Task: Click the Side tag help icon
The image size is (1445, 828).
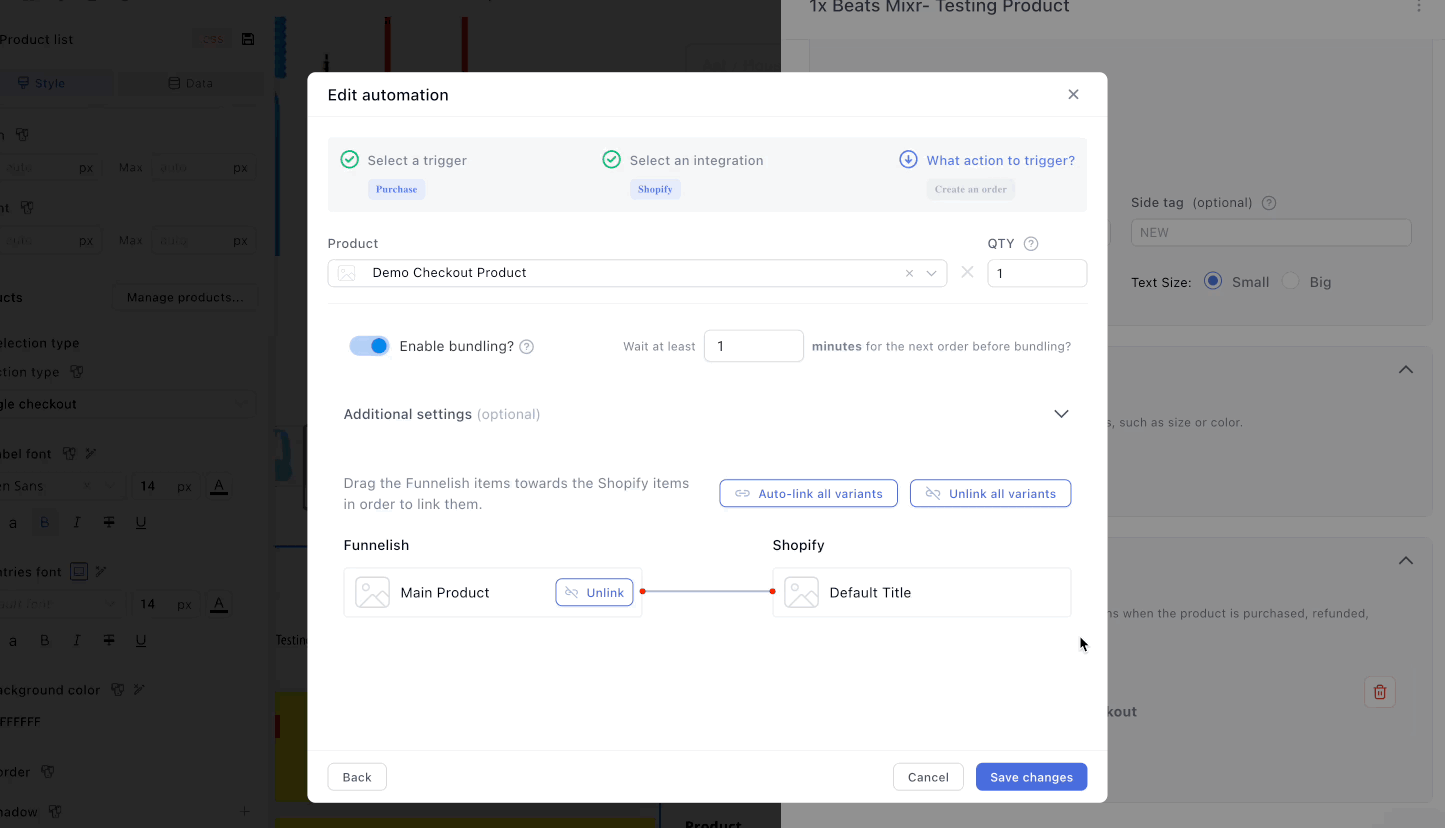Action: 1269,203
